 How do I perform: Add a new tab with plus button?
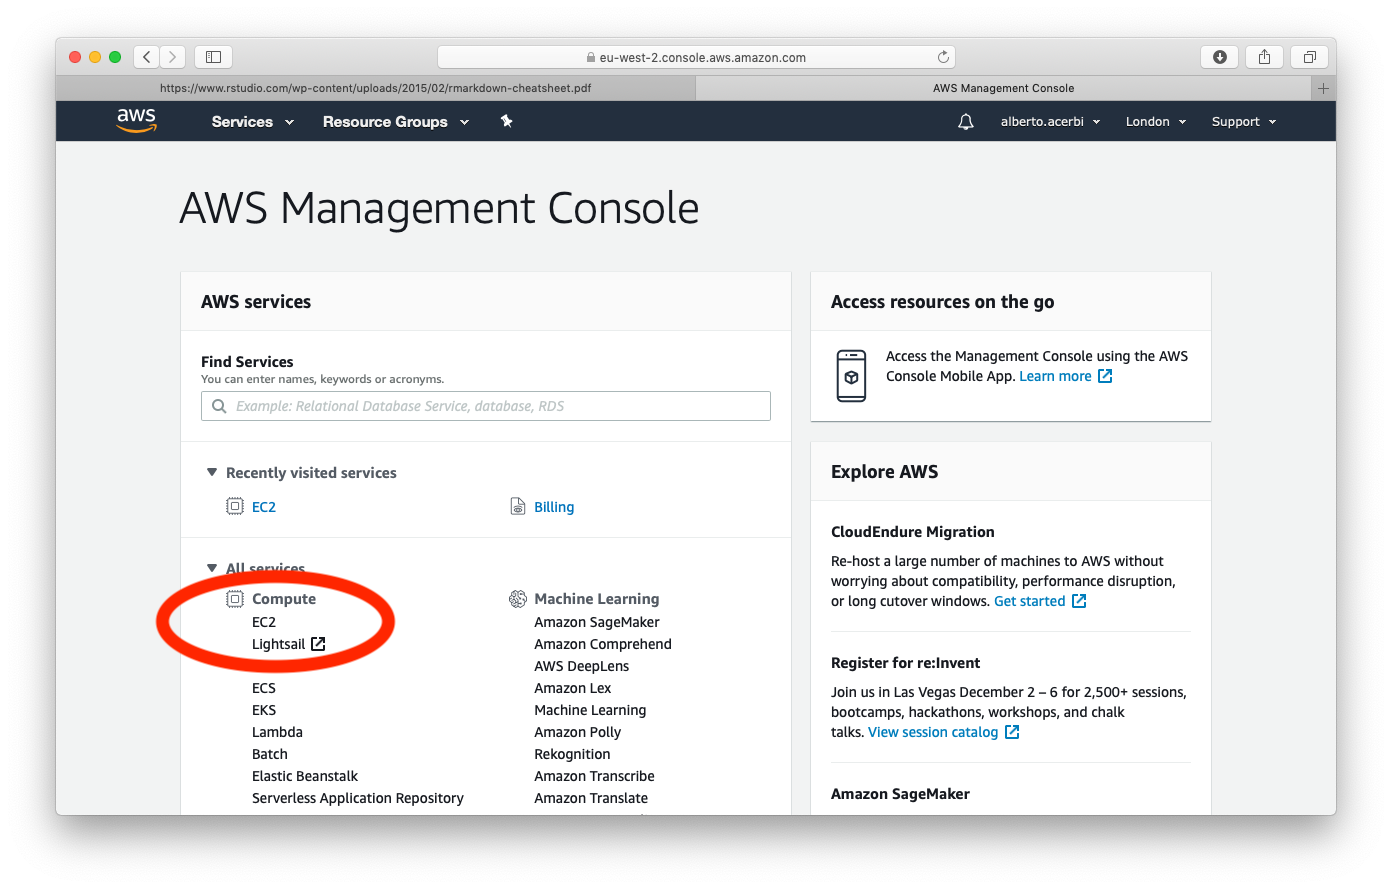(1323, 88)
